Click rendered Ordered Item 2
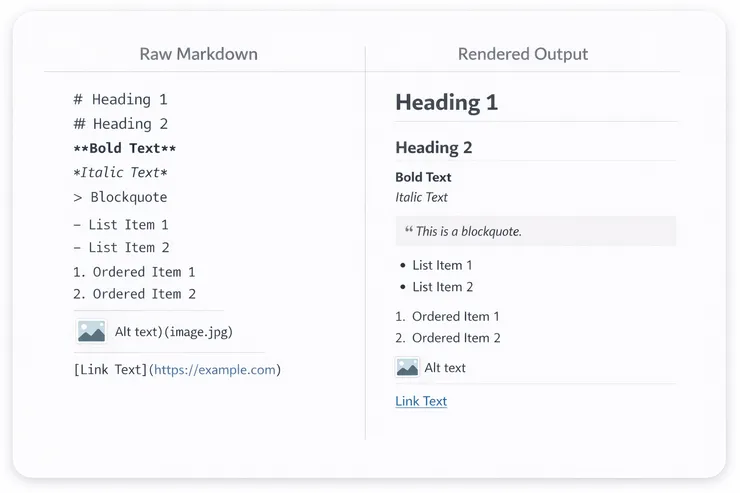 click(455, 338)
